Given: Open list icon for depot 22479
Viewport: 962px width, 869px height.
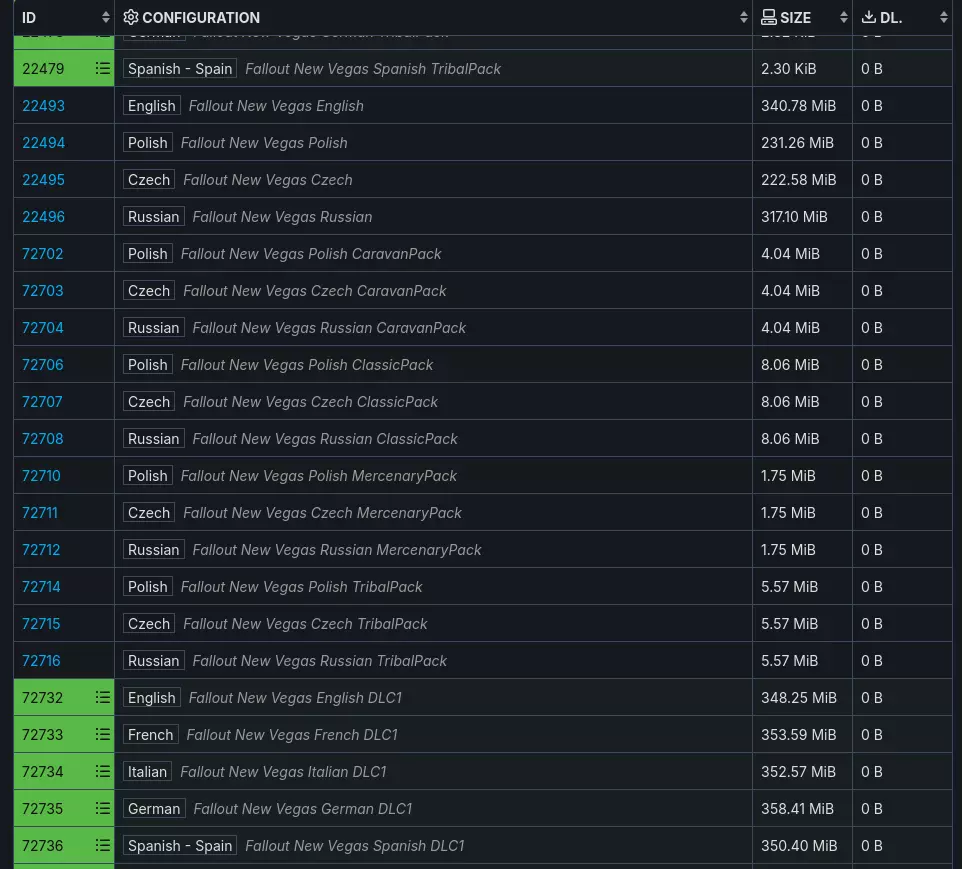Looking at the screenshot, I should click(x=102, y=68).
